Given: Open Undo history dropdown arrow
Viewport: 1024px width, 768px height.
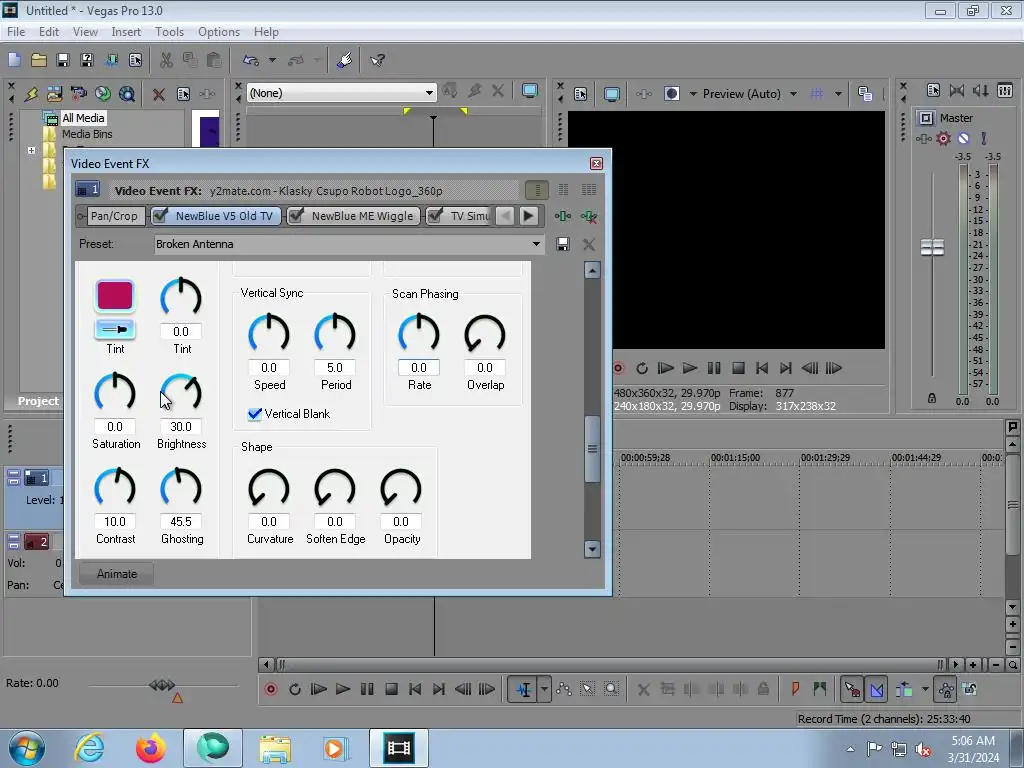Looking at the screenshot, I should [x=272, y=60].
